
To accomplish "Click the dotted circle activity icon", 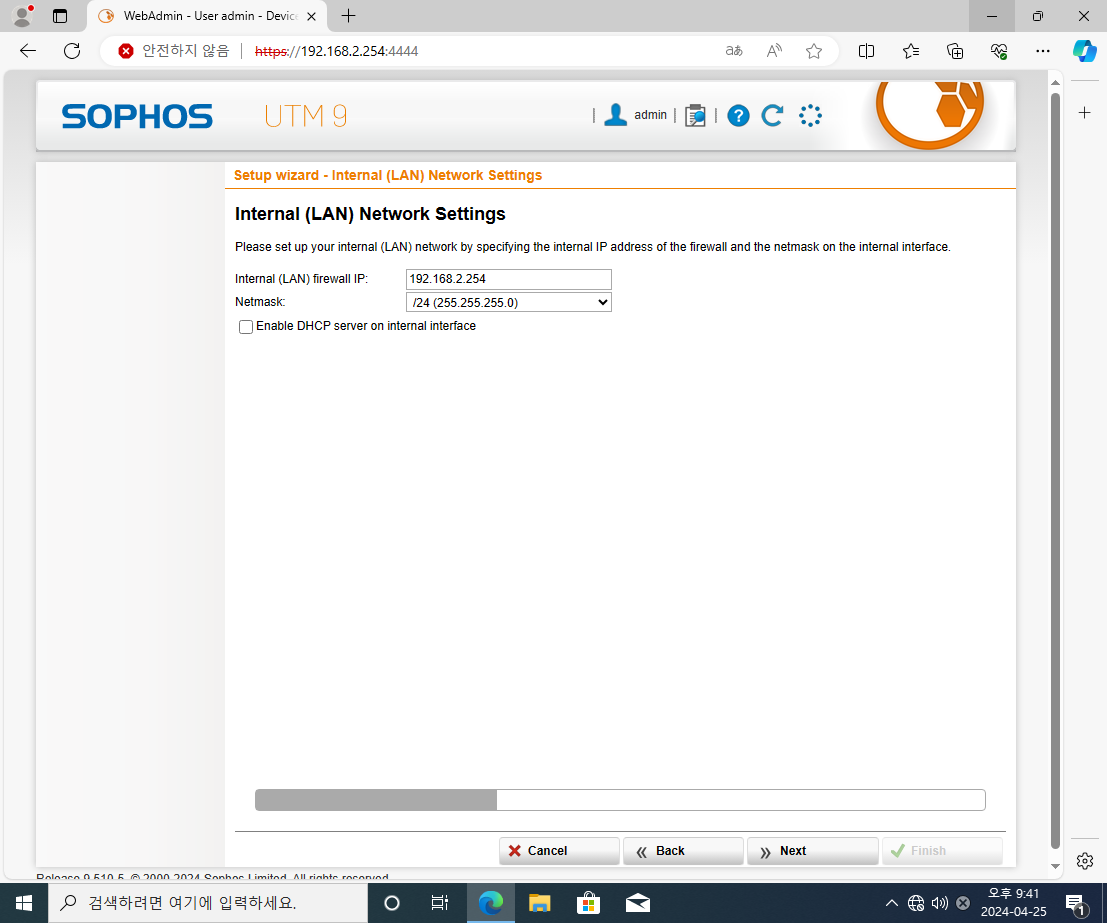I will click(810, 115).
